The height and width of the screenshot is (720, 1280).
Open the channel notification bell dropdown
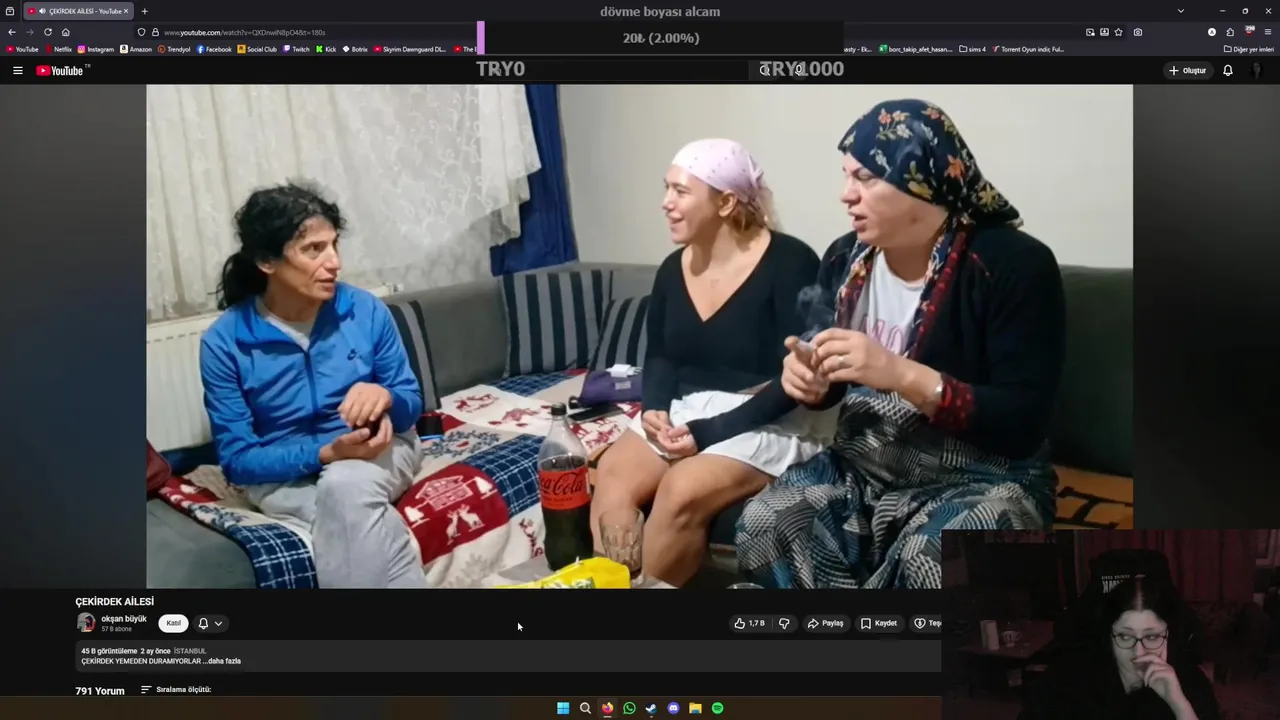coord(210,623)
